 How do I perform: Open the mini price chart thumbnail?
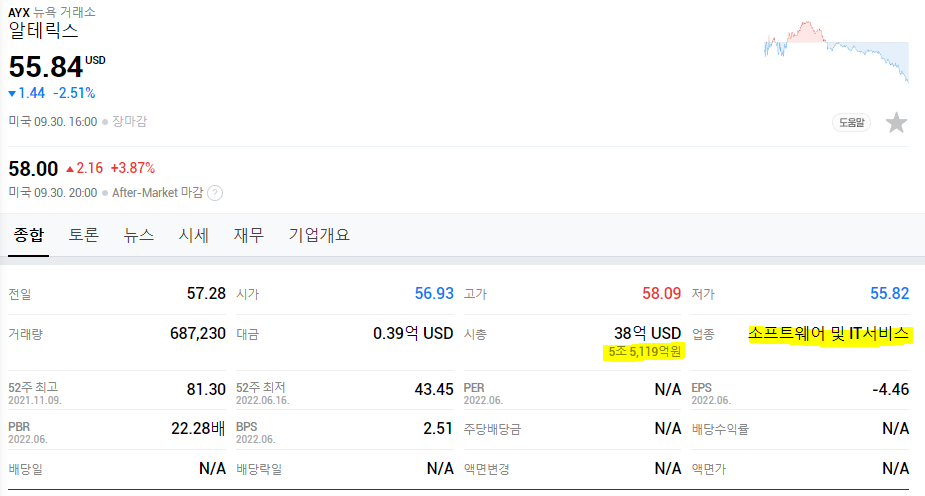click(x=837, y=52)
